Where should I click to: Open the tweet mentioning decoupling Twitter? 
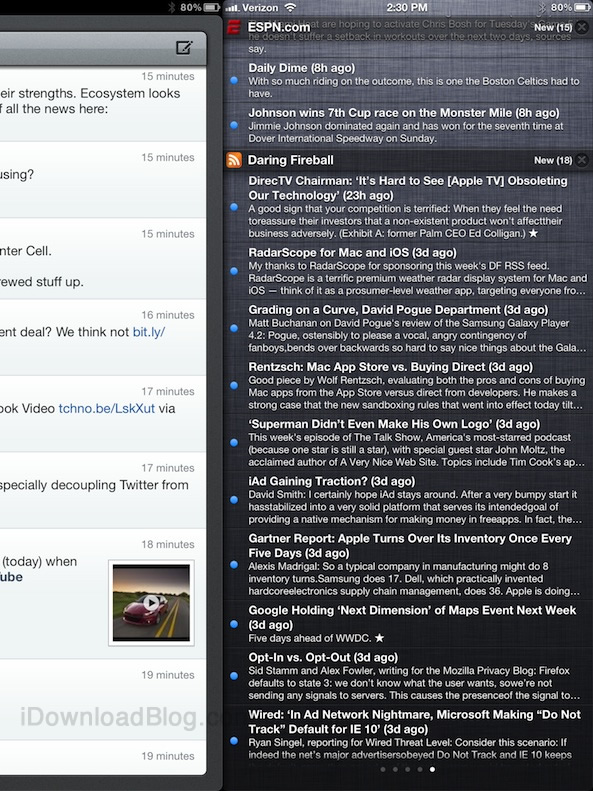pyautogui.click(x=103, y=490)
